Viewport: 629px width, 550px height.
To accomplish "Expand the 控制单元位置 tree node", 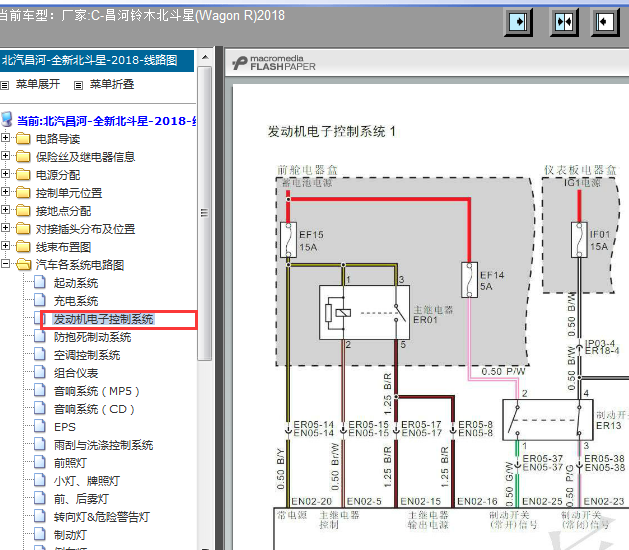I will click(x=5, y=192).
